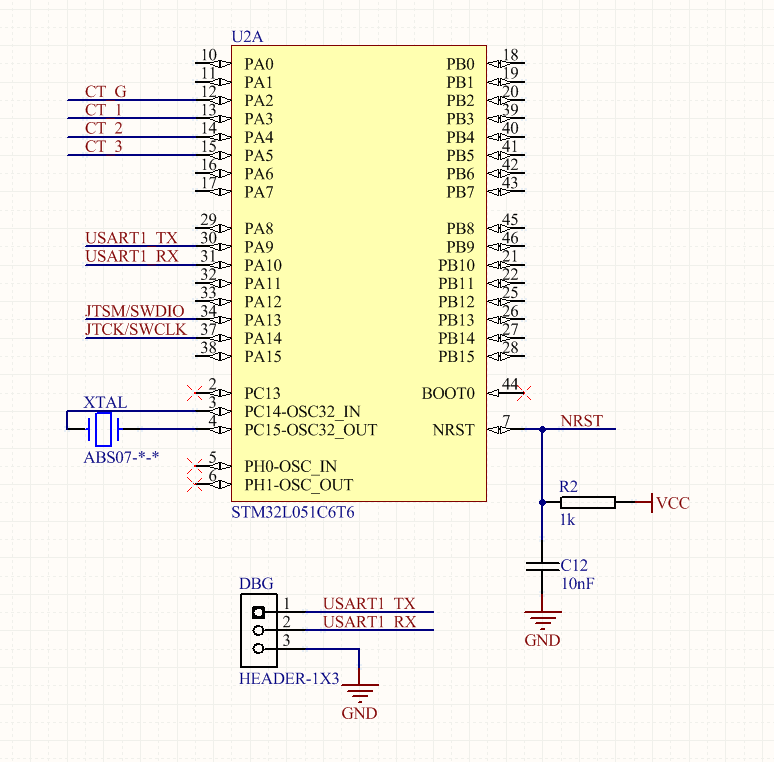Click the PC14-OSC32_IN pin name

click(x=302, y=412)
